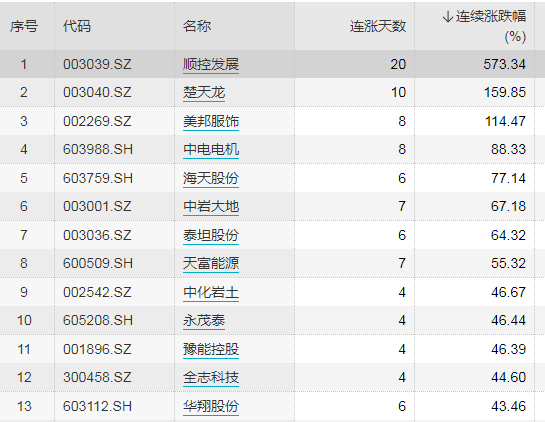Select code cell 003001.SZ
Screen dimensions: 545x422
click(x=97, y=206)
